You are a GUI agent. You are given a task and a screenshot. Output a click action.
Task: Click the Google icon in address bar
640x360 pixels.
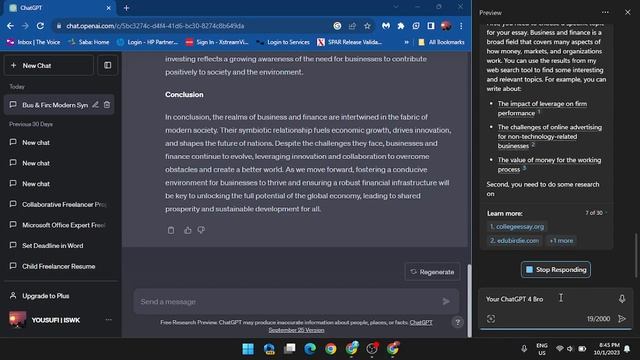(x=337, y=26)
